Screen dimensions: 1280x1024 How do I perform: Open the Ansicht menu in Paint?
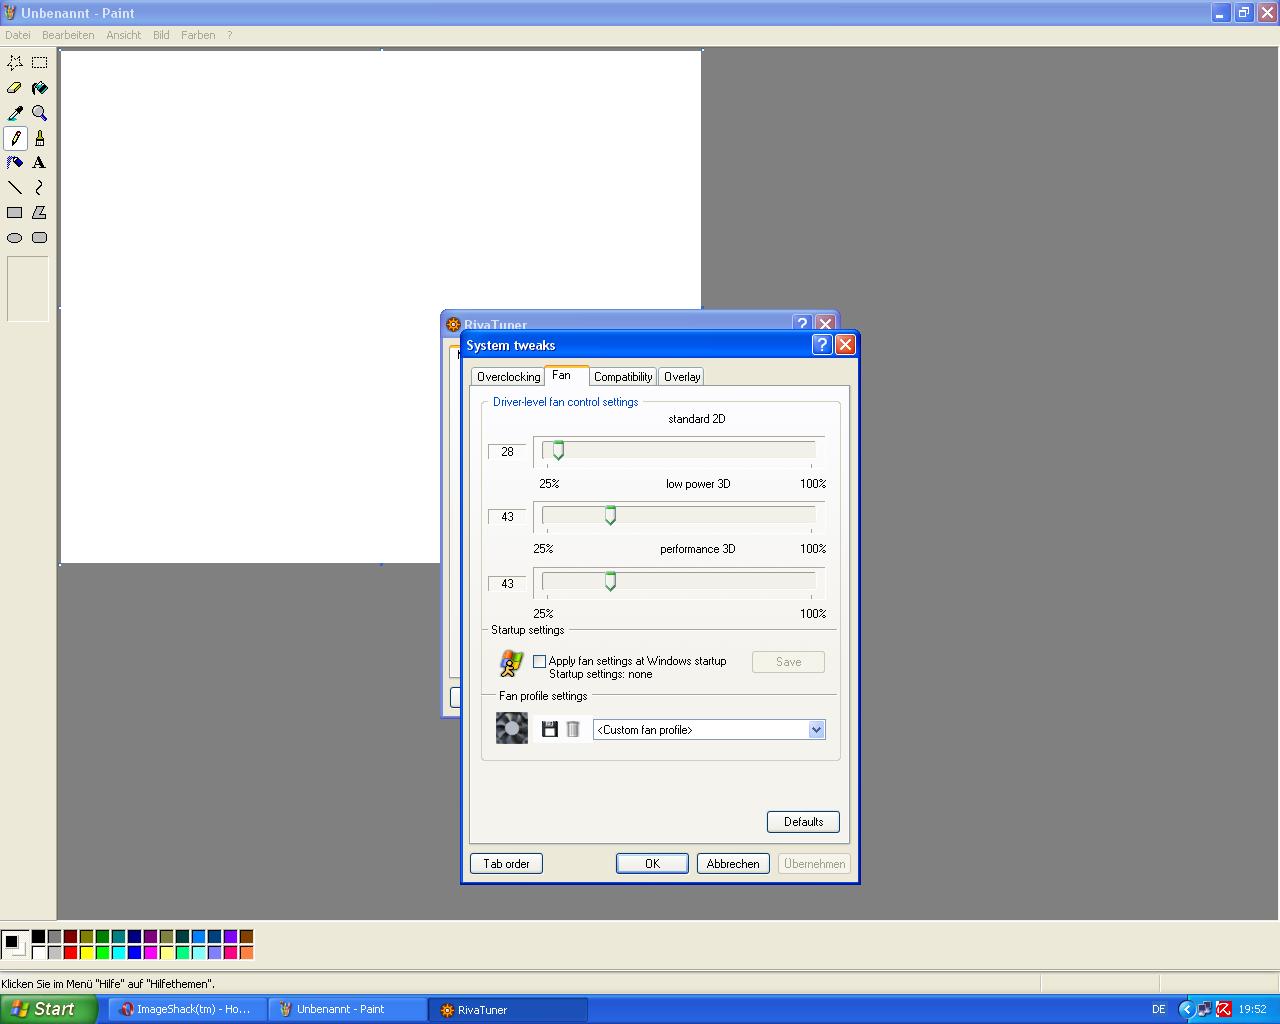point(124,35)
